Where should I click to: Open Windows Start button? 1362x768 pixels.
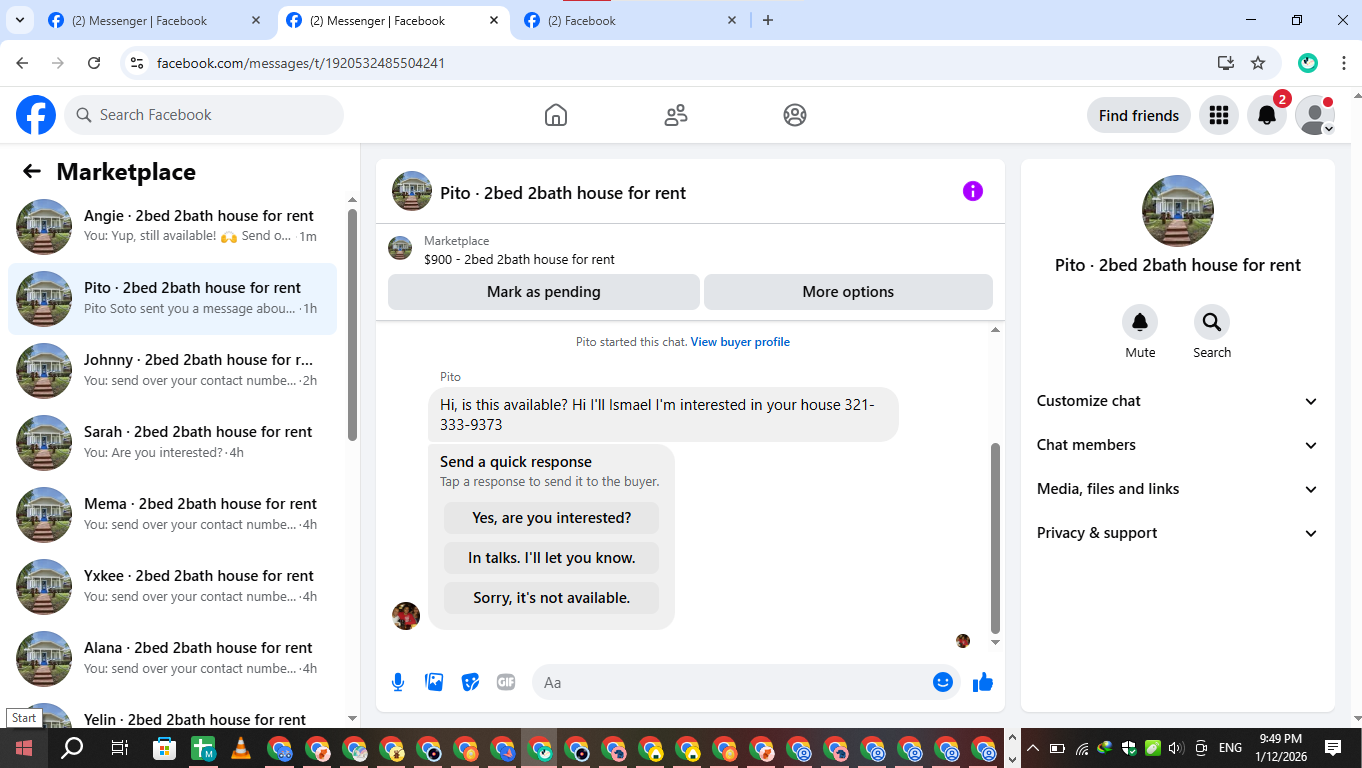click(23, 748)
